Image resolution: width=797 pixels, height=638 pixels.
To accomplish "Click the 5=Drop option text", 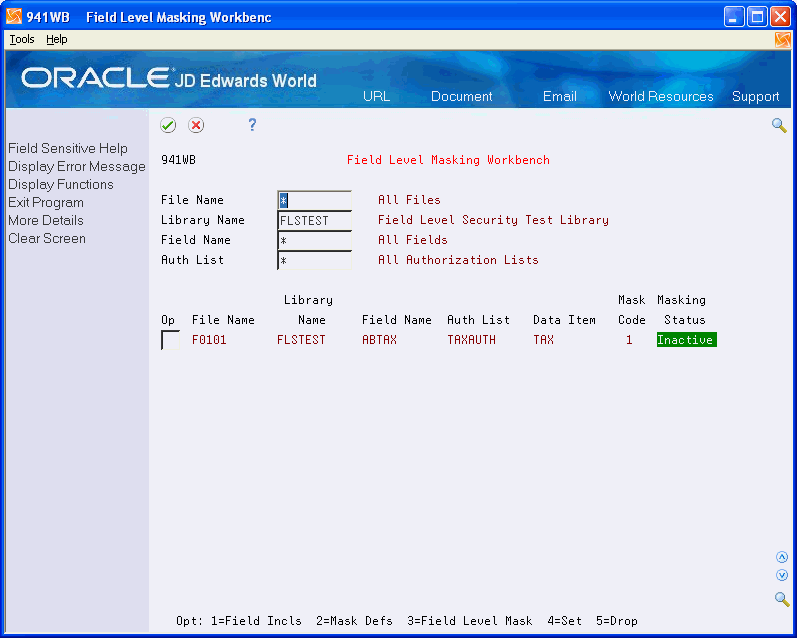I will coord(617,621).
